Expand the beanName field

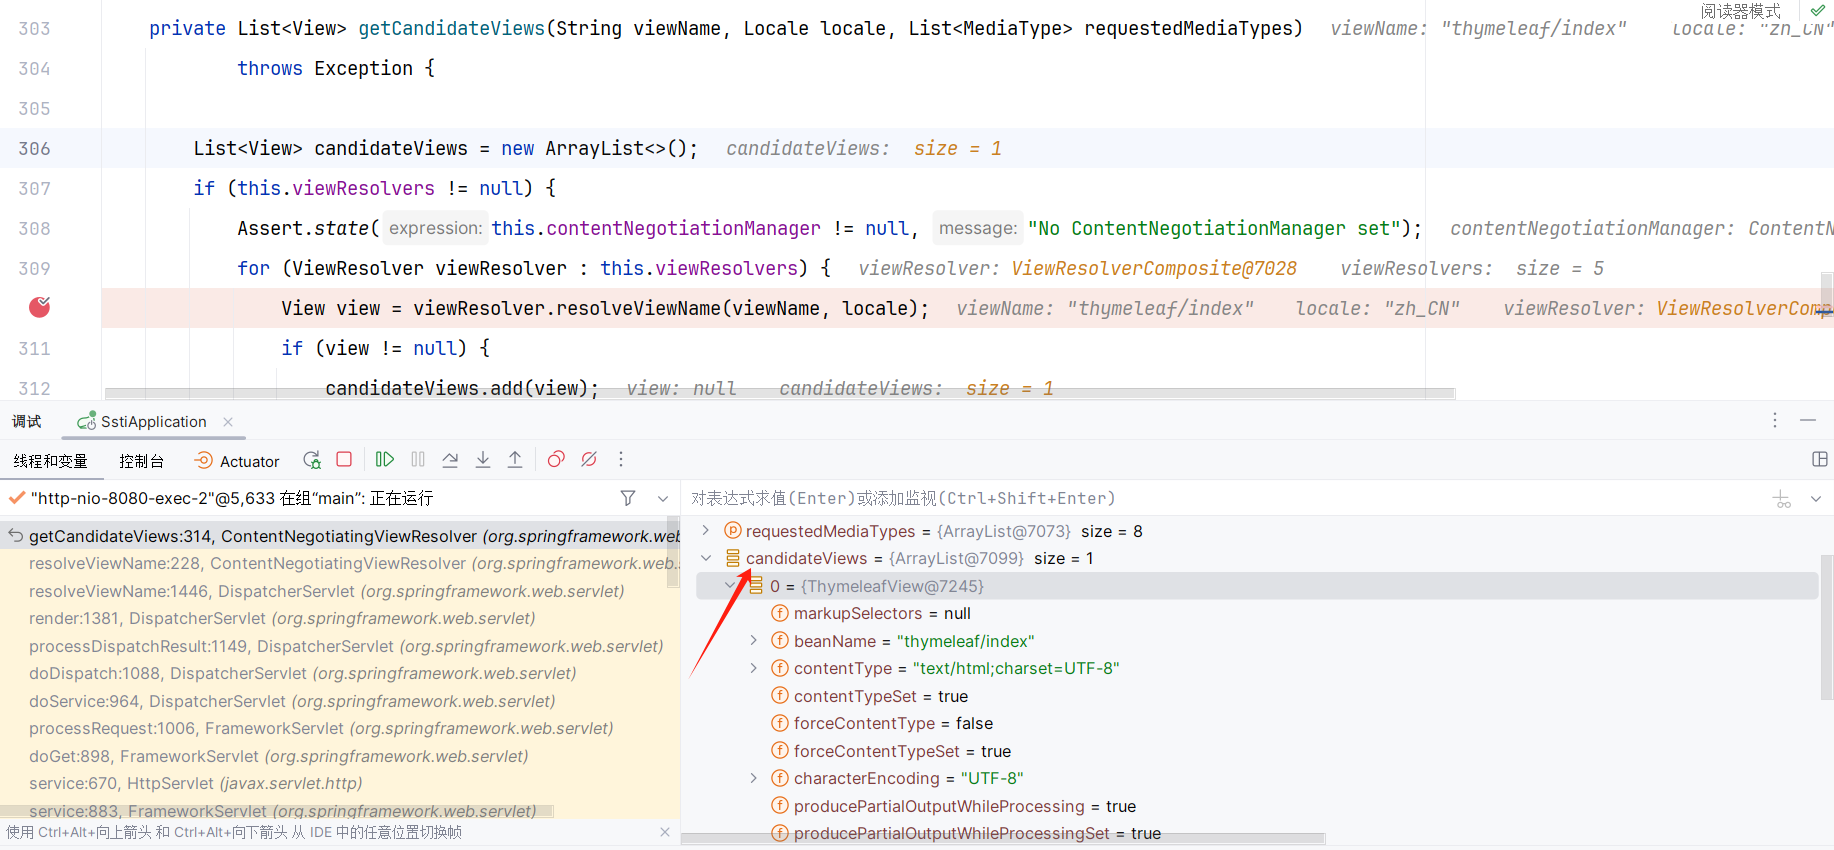tap(754, 641)
